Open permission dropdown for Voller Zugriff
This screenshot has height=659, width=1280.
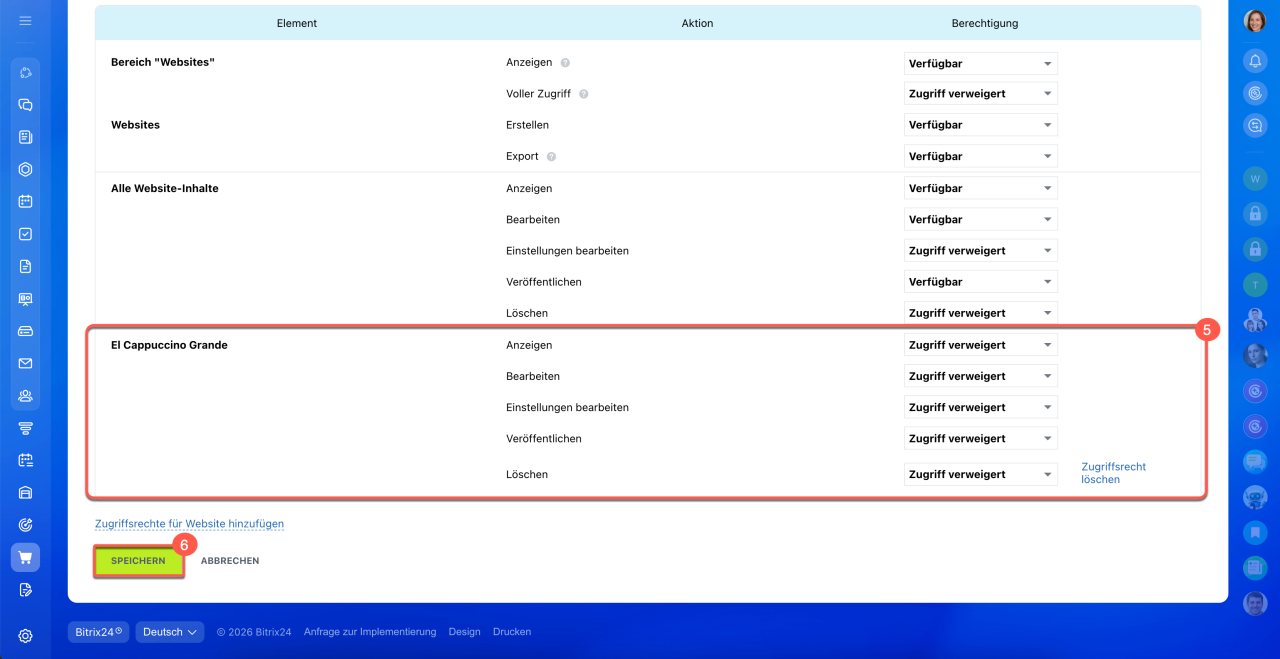[980, 94]
